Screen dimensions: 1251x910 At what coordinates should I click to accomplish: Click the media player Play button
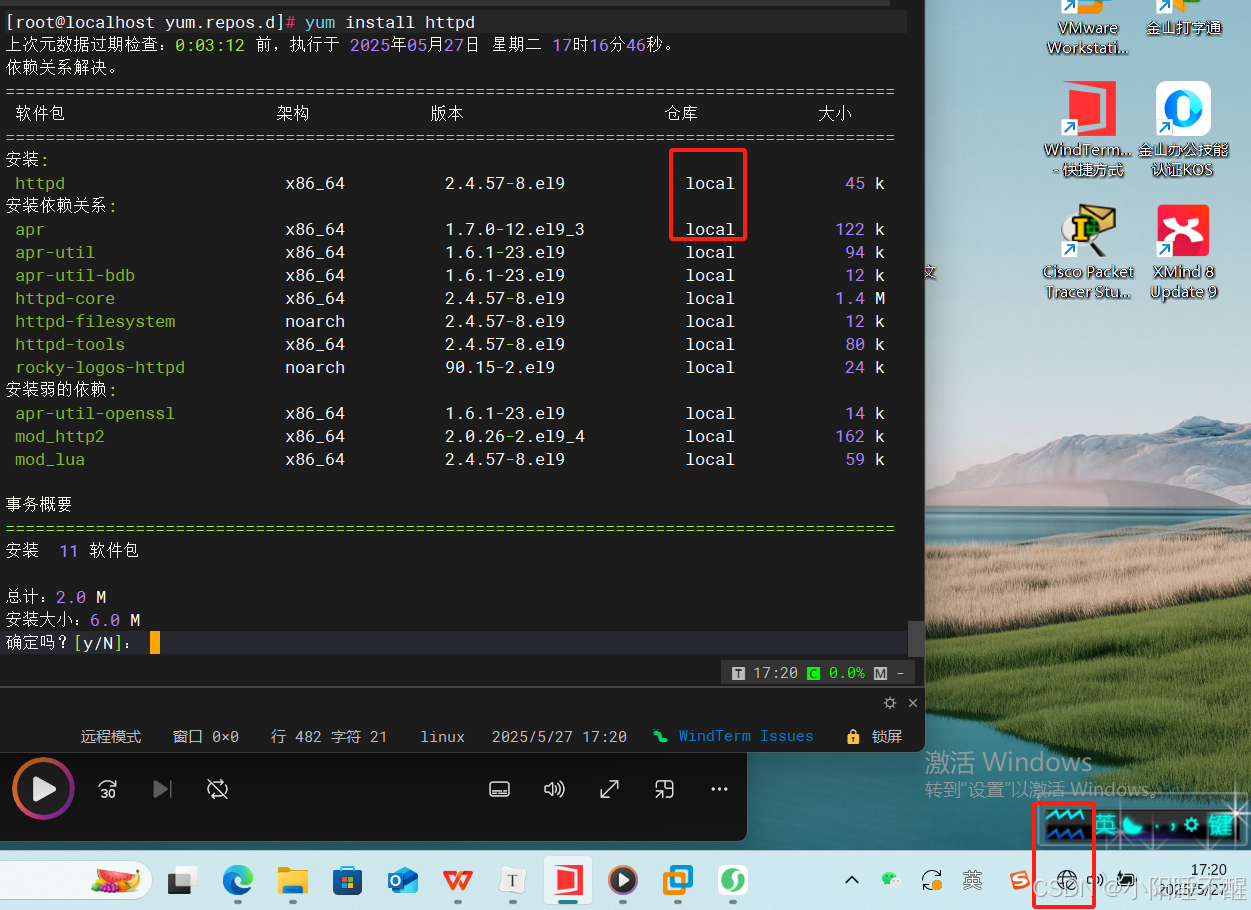pos(43,789)
